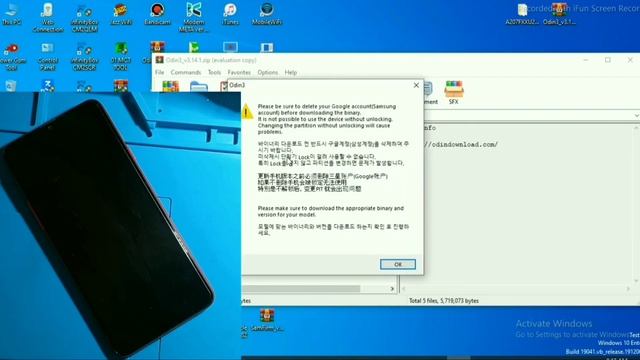Open the File menu in WinRAR
The height and width of the screenshot is (360, 640).
pos(160,72)
